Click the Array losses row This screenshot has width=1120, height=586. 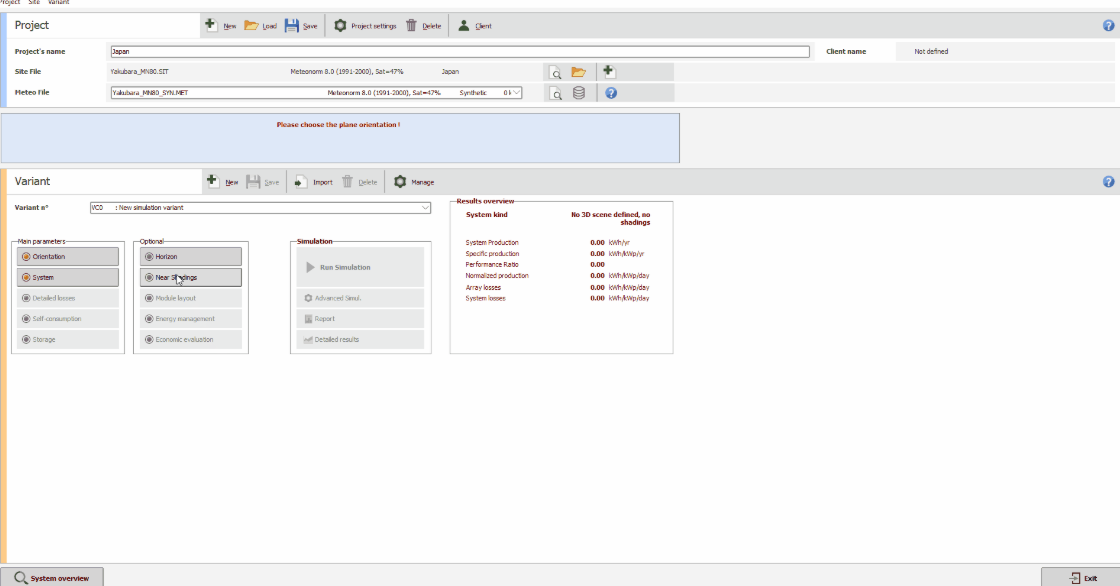click(x=558, y=287)
